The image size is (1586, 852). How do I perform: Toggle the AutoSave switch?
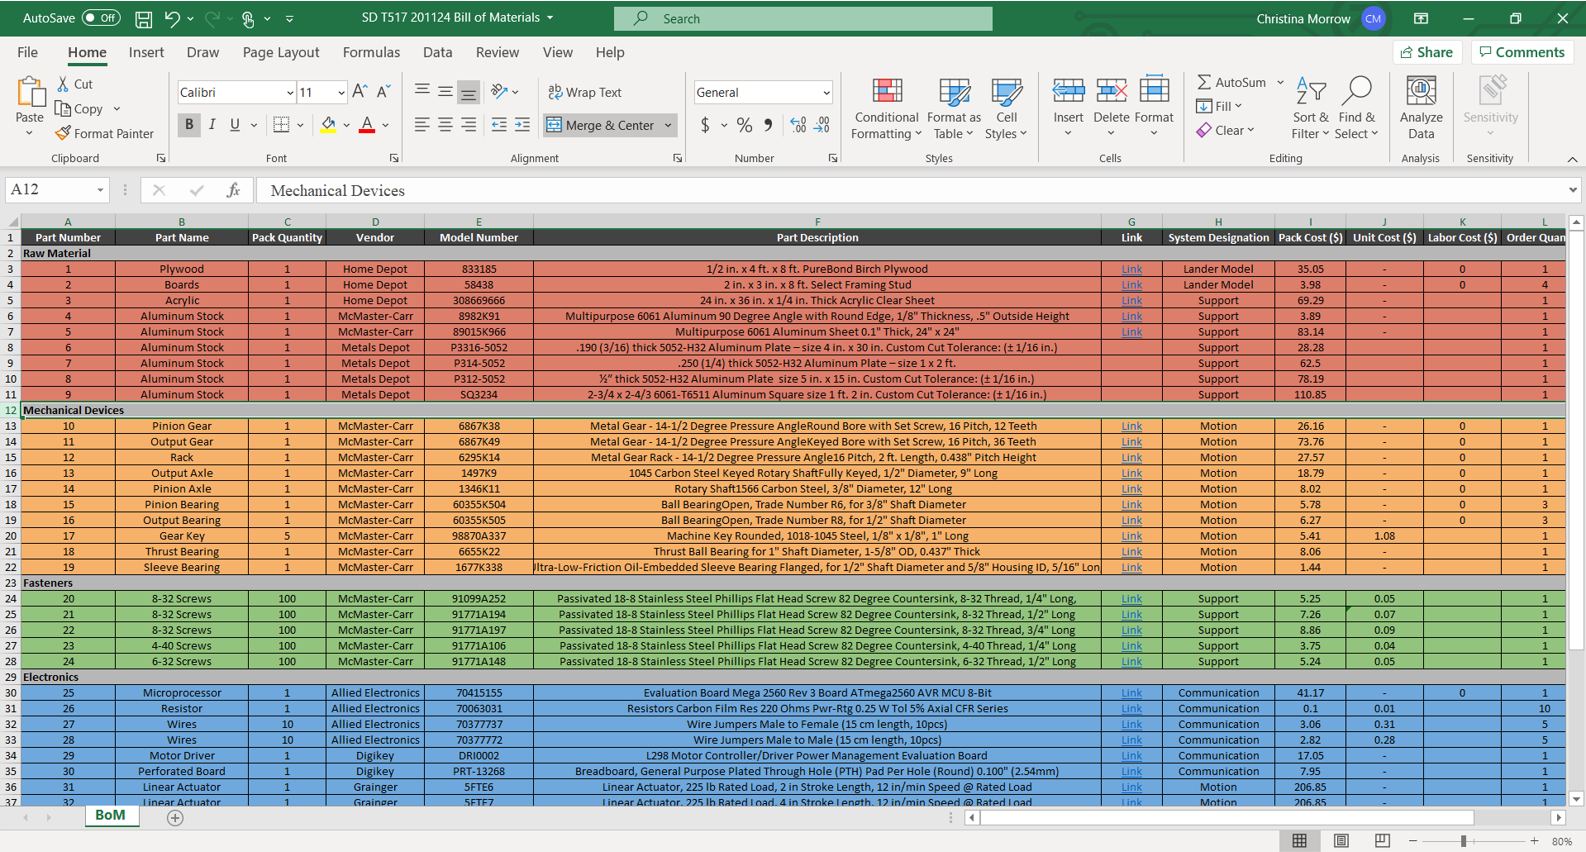tap(101, 18)
